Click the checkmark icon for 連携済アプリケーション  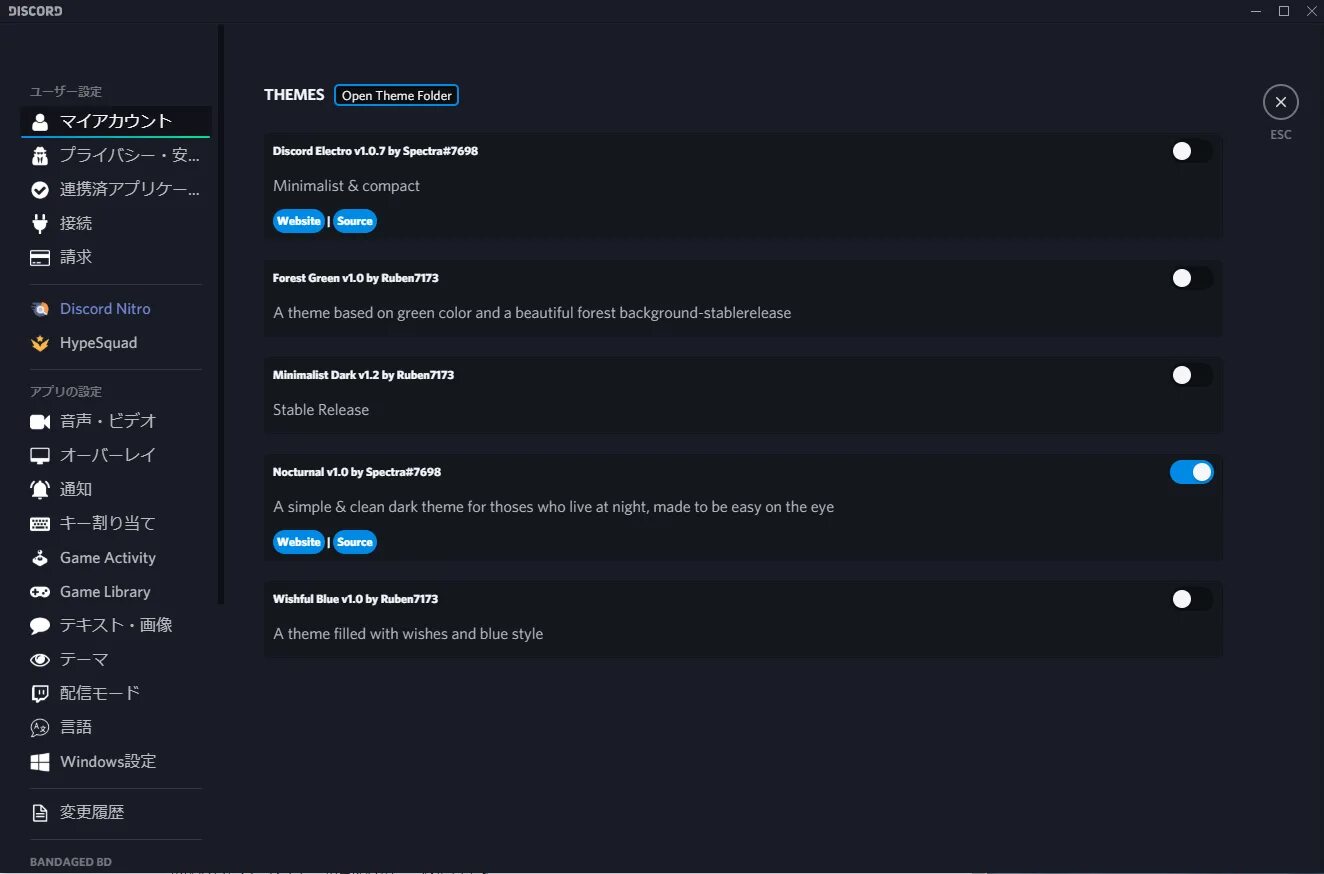coord(40,190)
